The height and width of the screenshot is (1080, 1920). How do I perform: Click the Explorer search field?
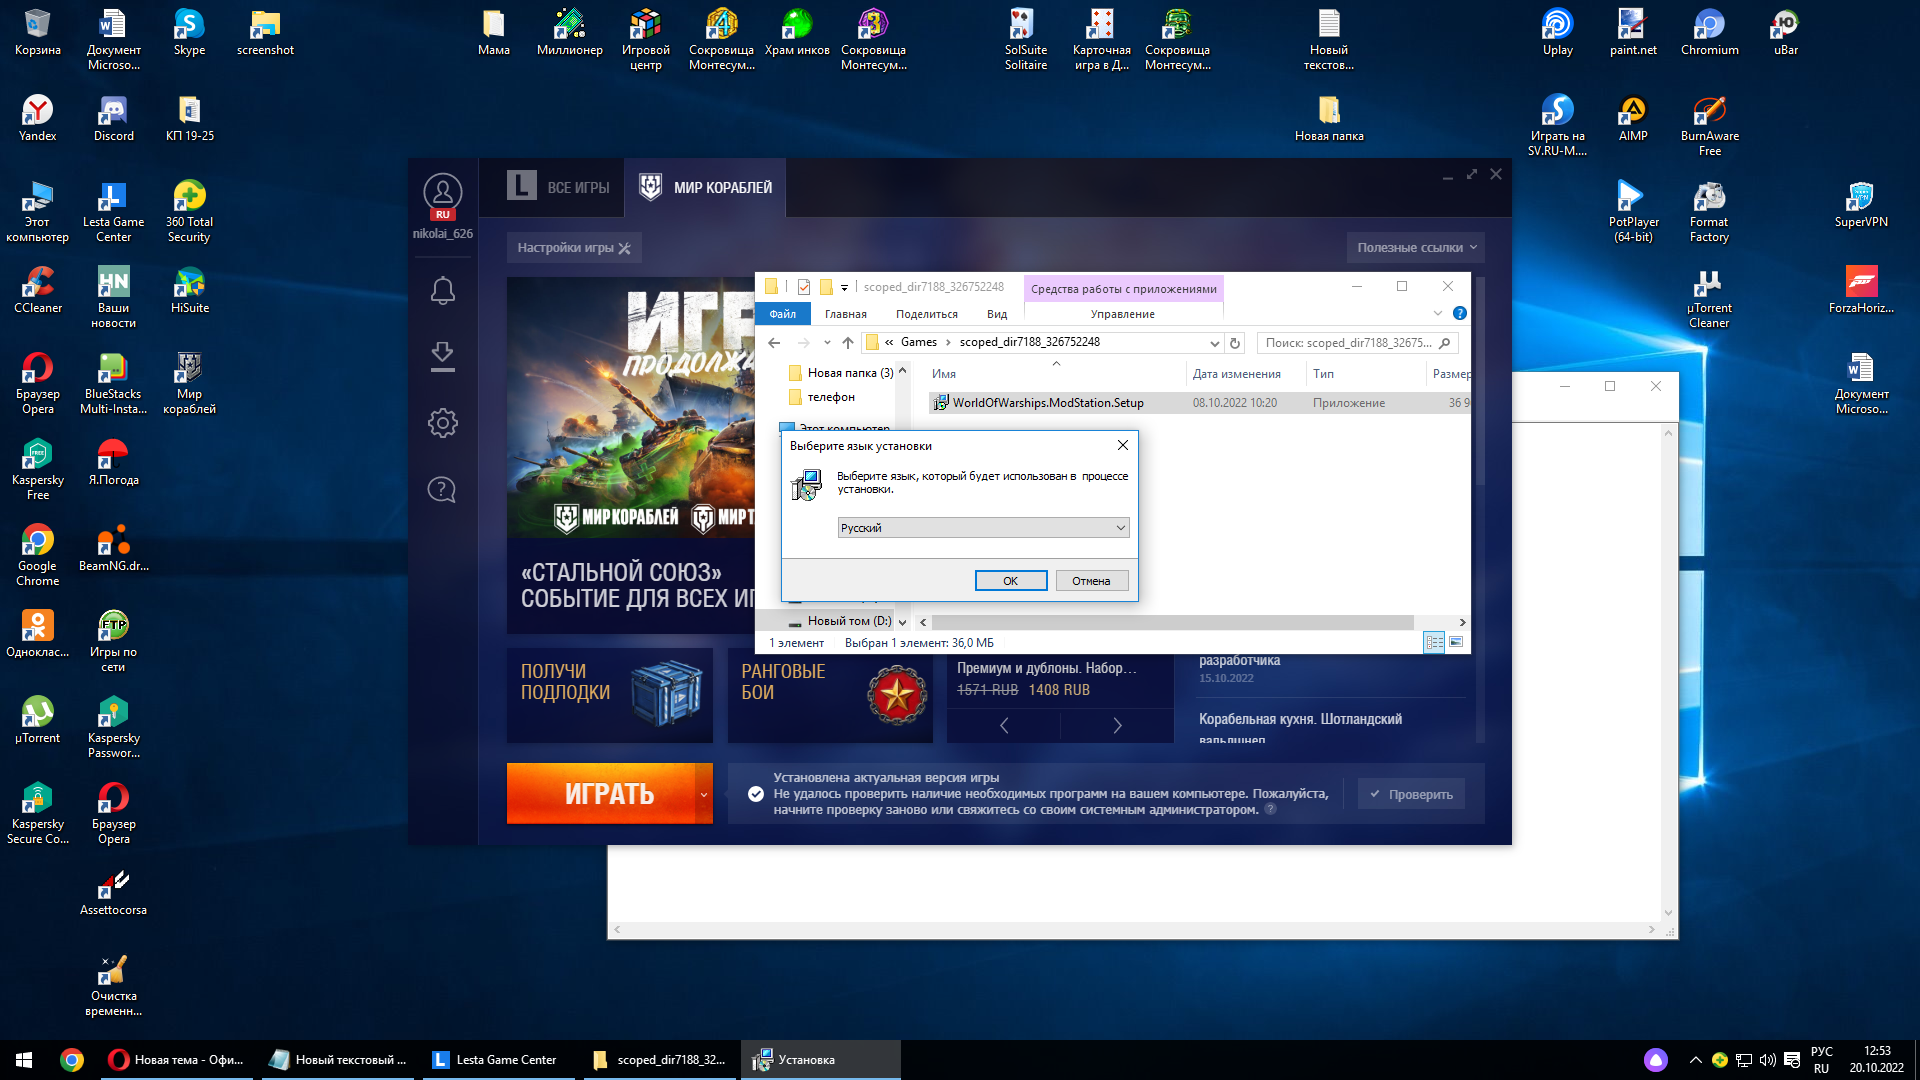(1357, 343)
